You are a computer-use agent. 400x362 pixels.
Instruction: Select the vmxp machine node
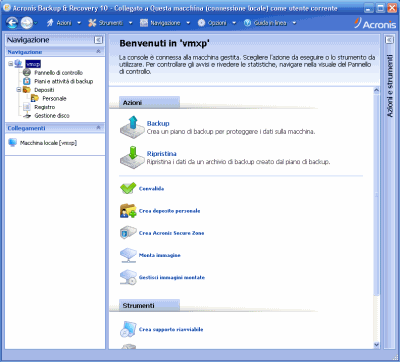coord(33,64)
